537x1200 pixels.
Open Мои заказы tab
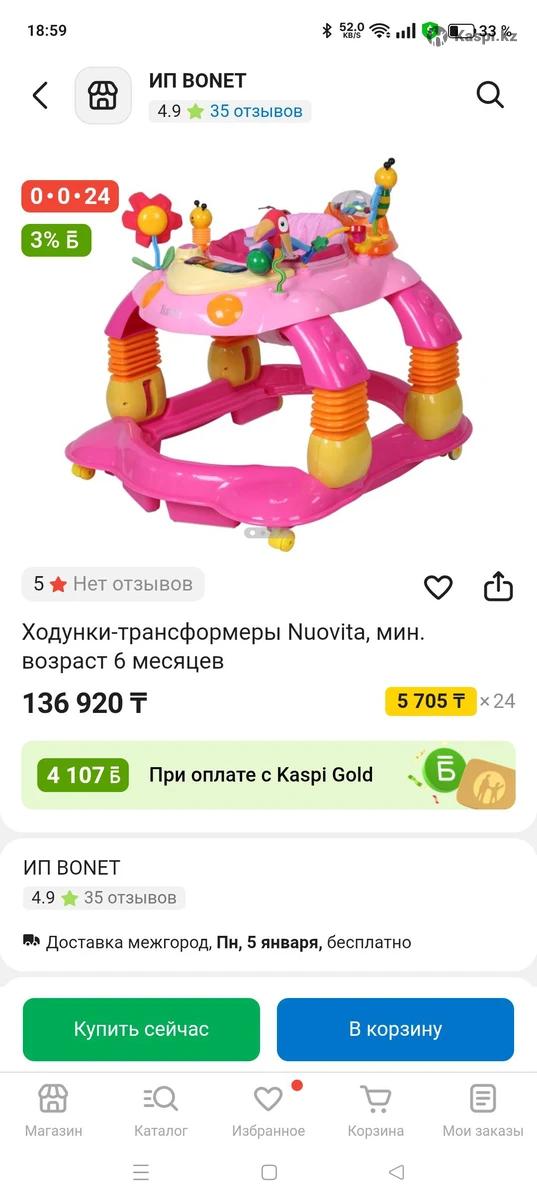pos(483,1111)
